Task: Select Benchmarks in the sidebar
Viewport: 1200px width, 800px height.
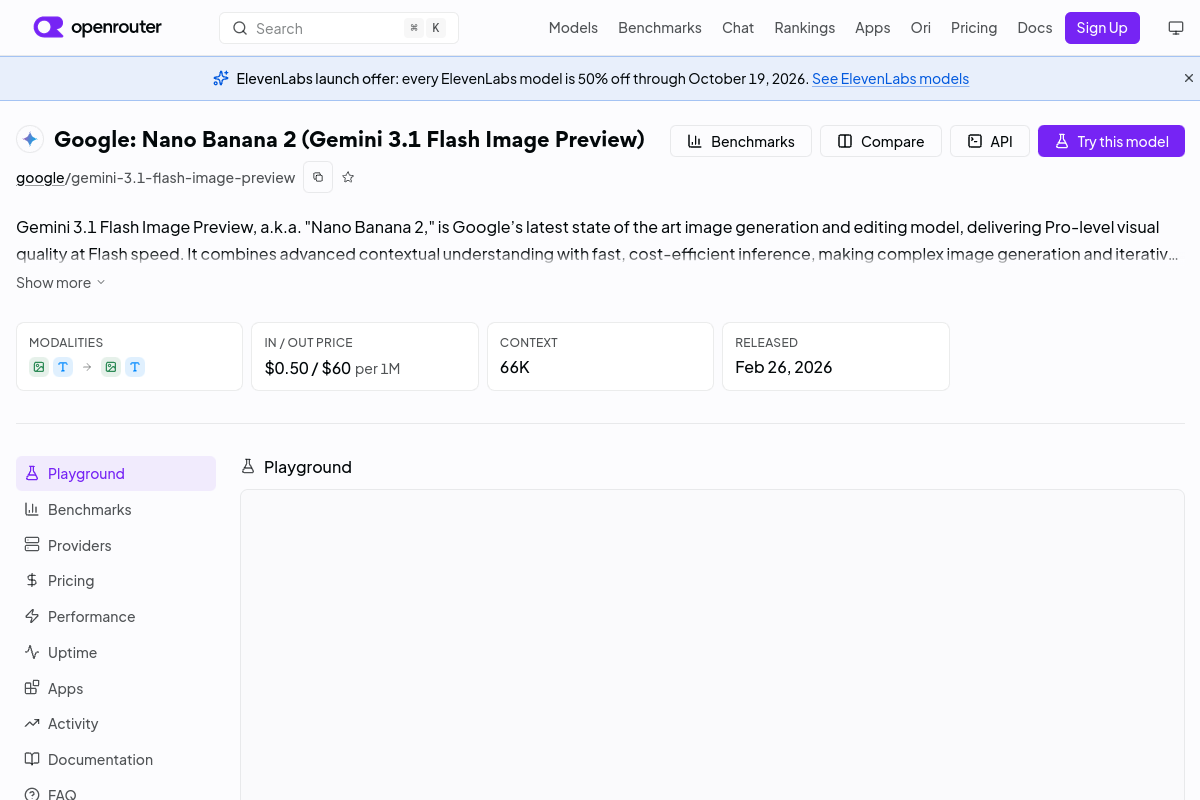Action: [x=116, y=509]
